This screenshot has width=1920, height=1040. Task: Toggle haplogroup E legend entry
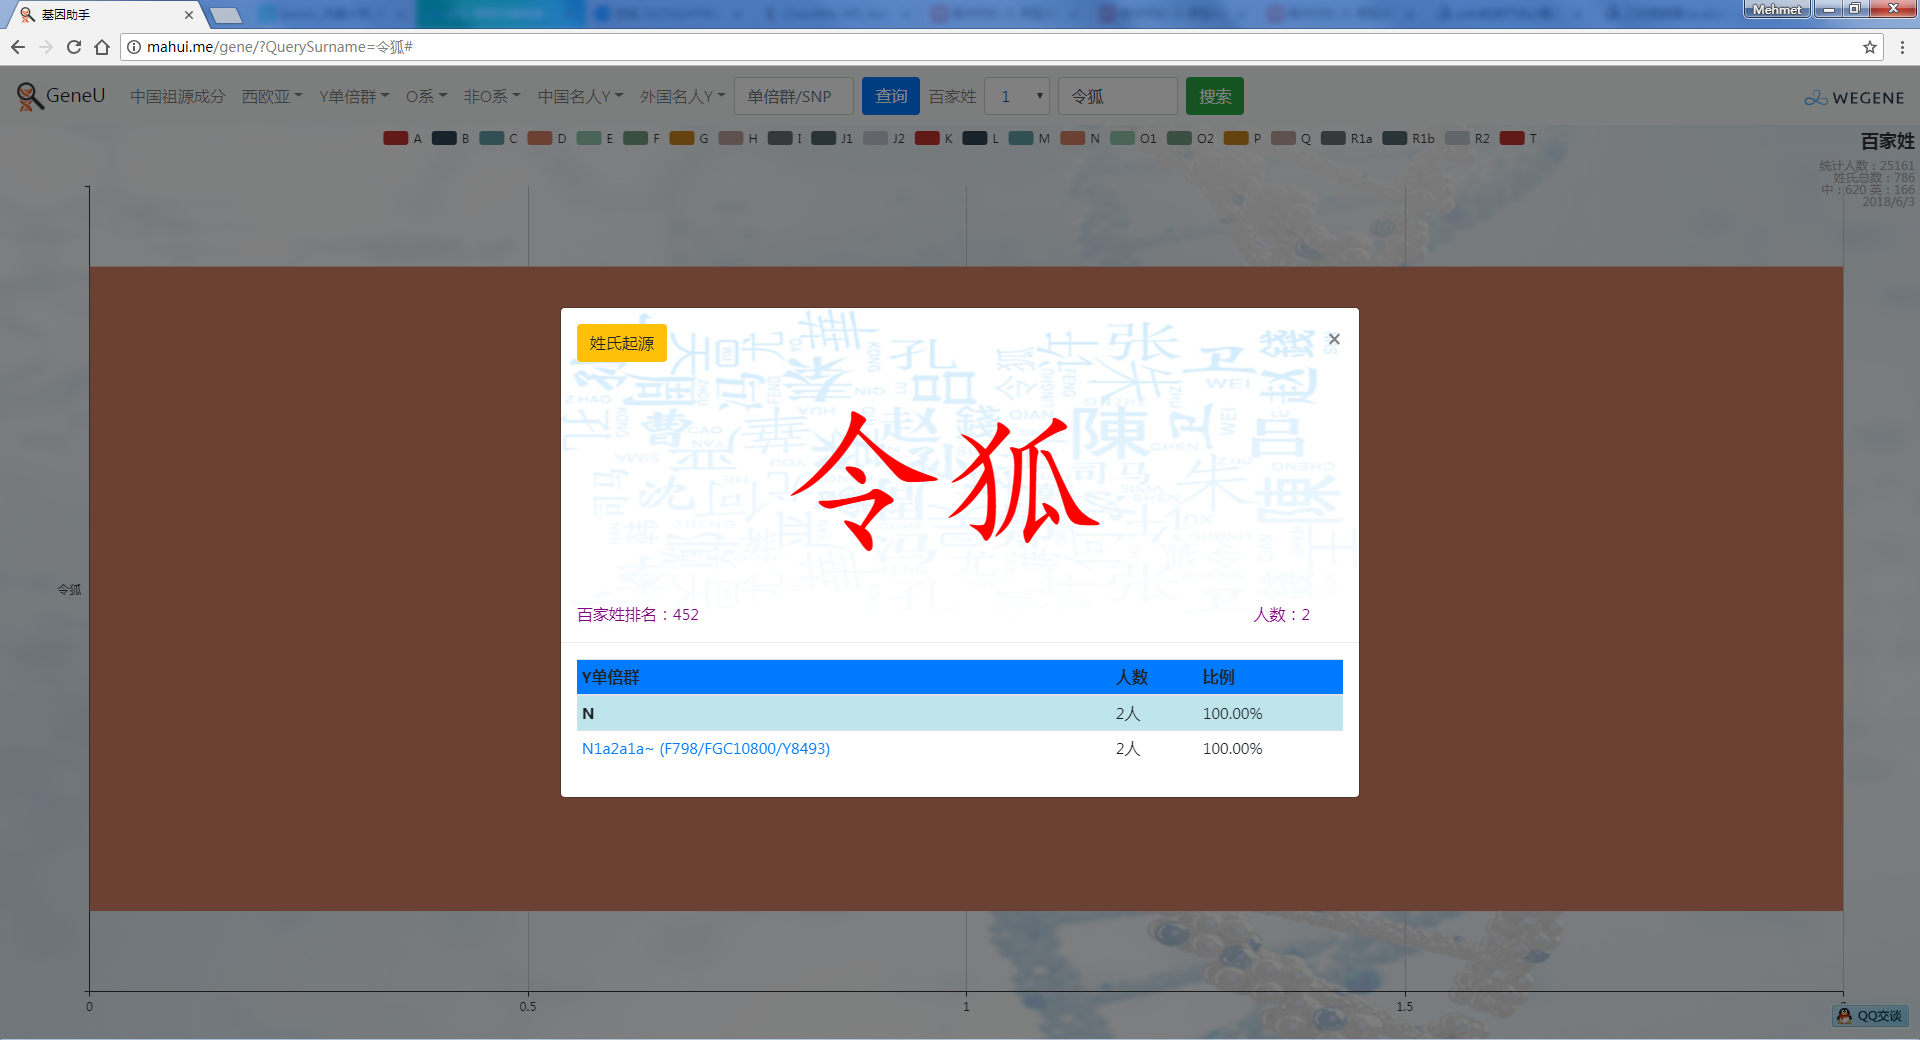click(x=595, y=138)
